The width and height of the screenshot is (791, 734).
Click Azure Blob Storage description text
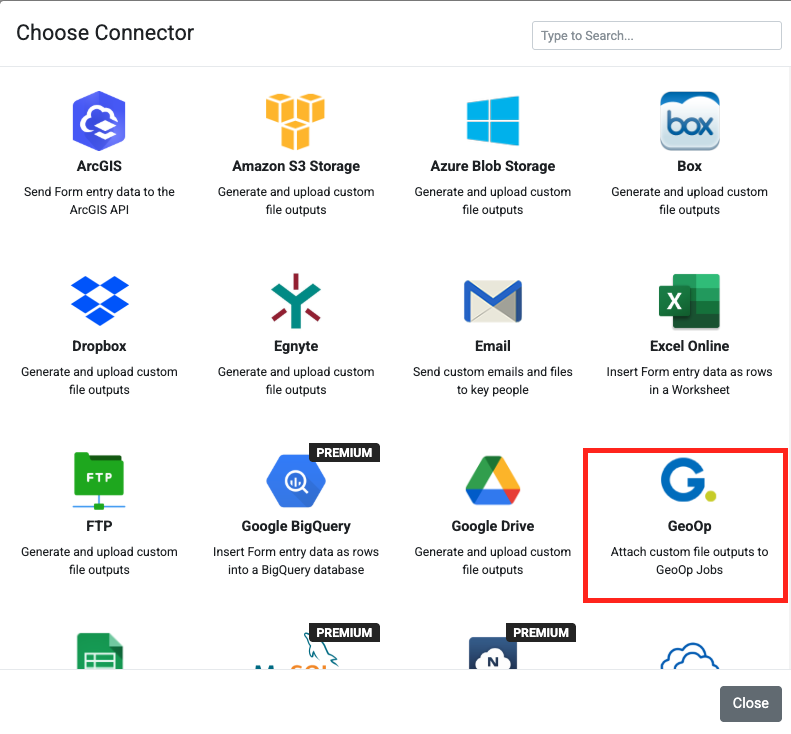click(x=493, y=201)
